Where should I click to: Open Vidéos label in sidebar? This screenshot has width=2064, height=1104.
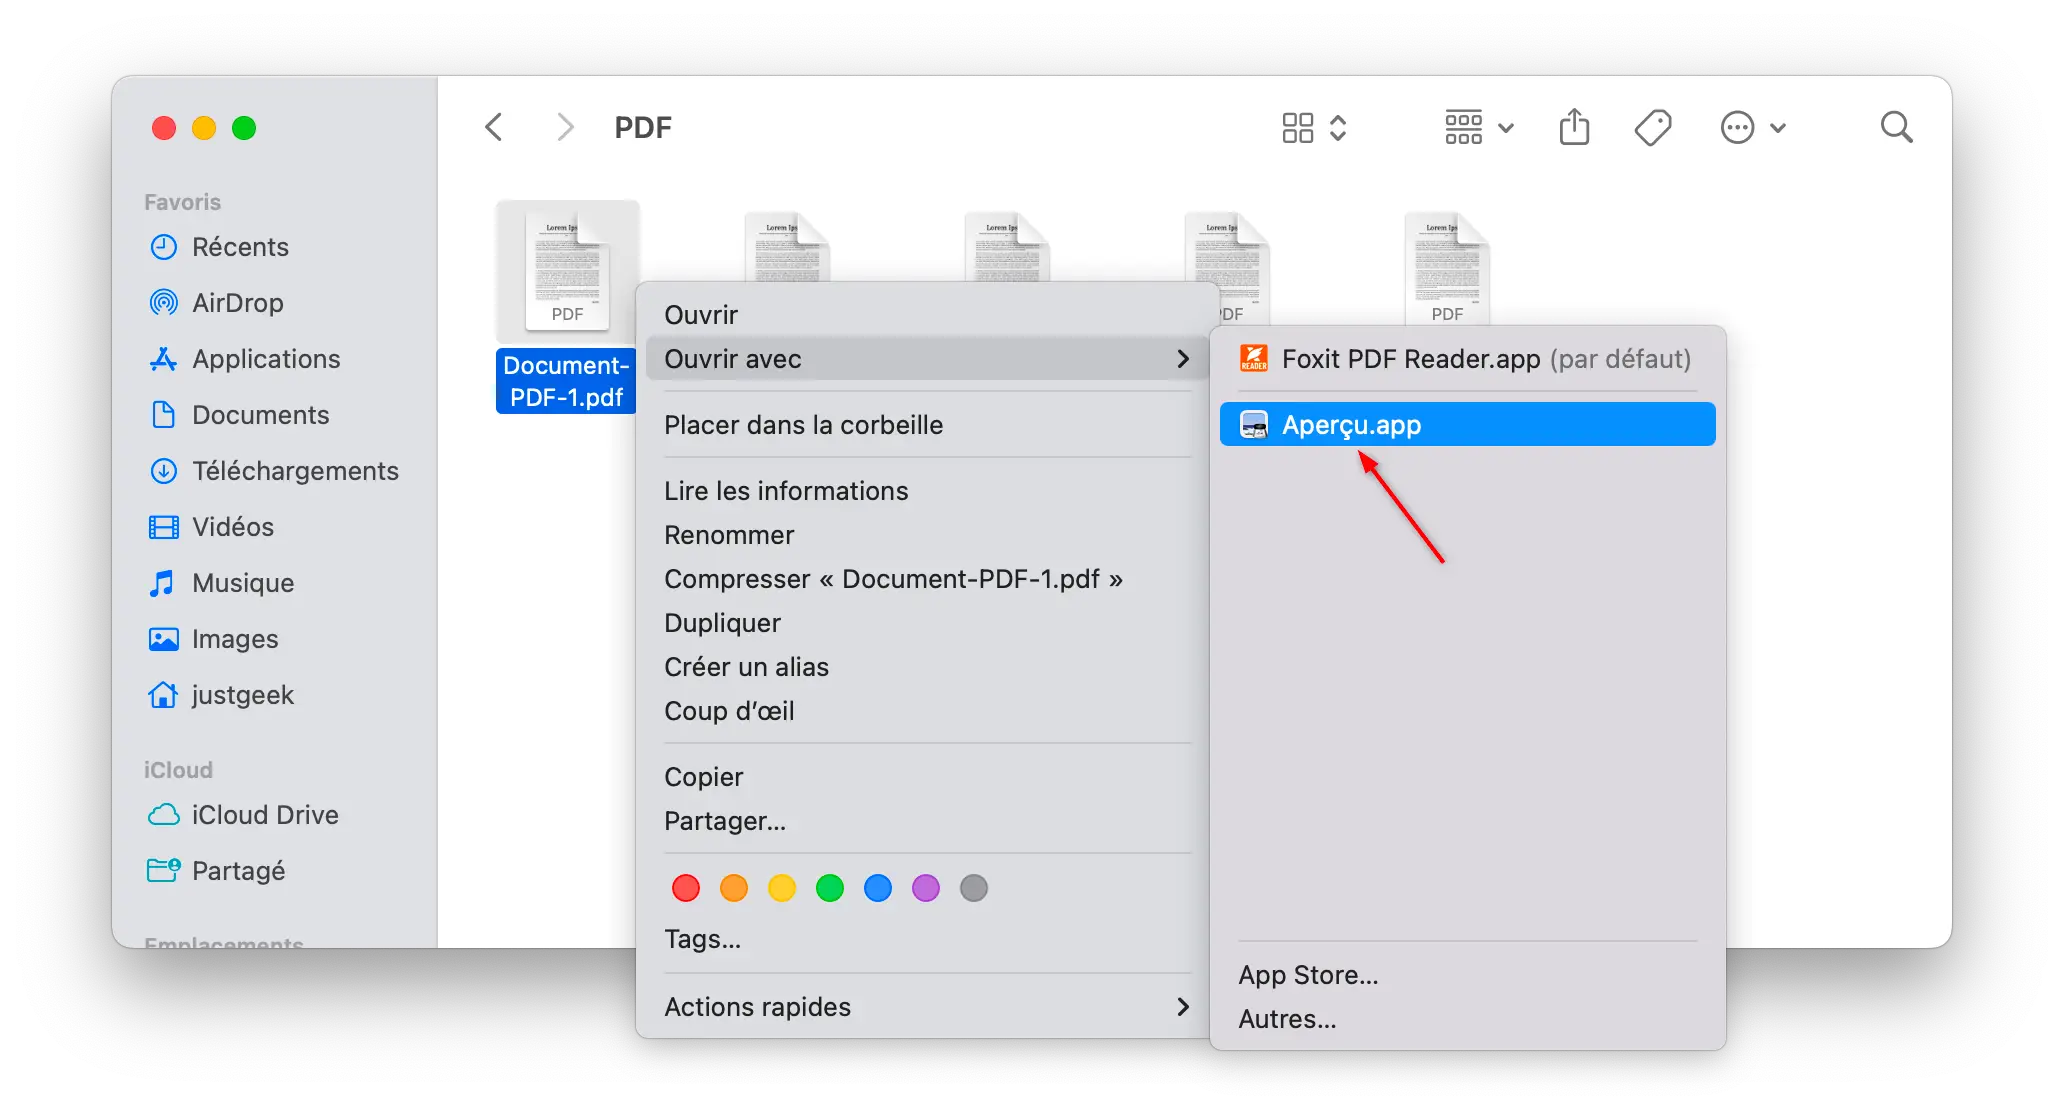click(233, 527)
